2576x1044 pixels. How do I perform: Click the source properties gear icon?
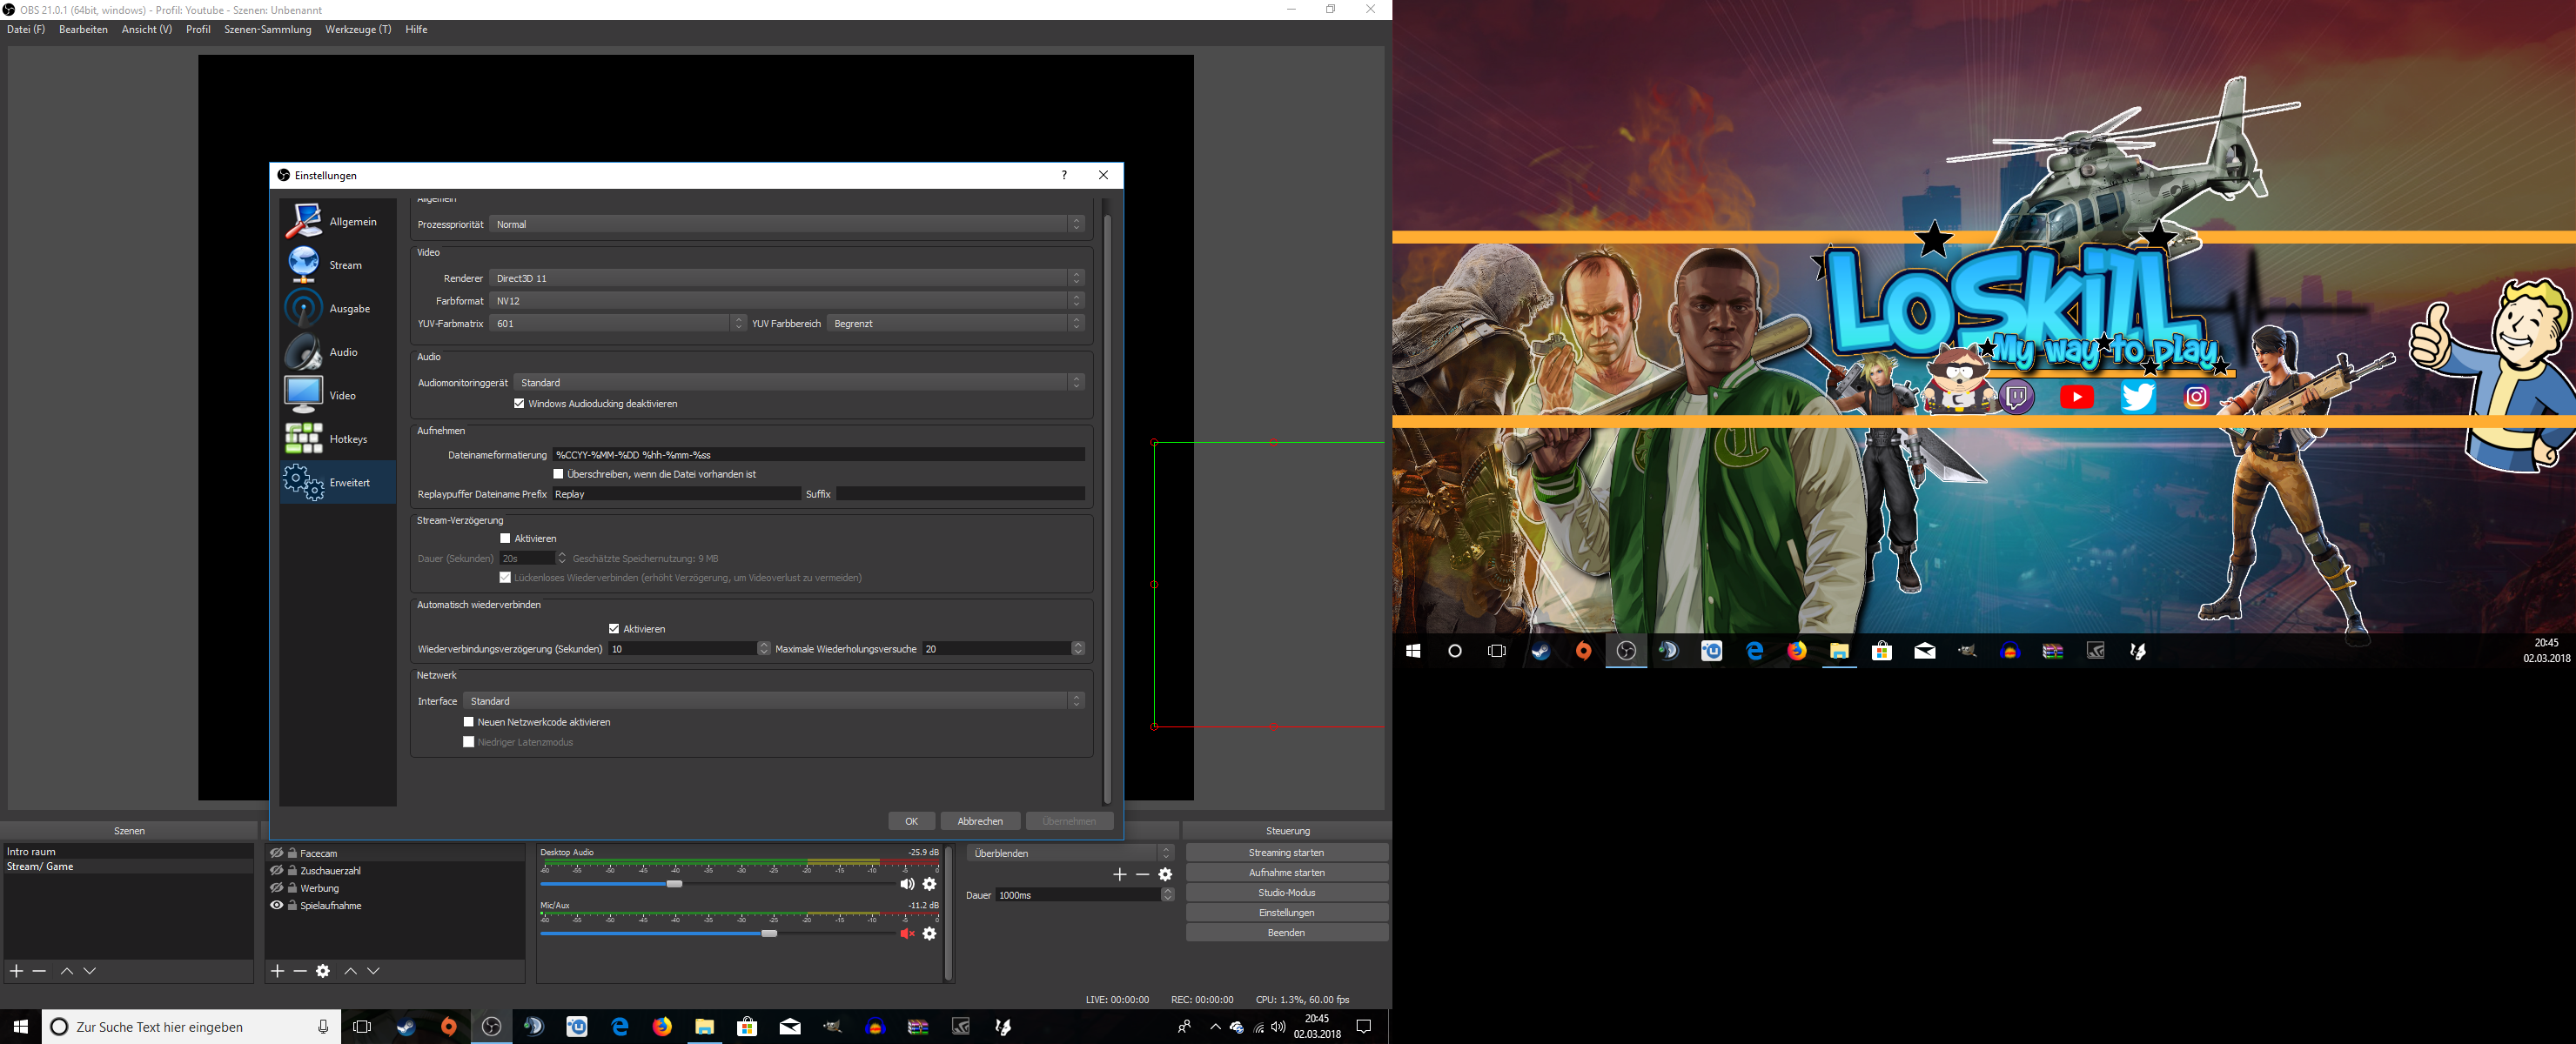323,971
